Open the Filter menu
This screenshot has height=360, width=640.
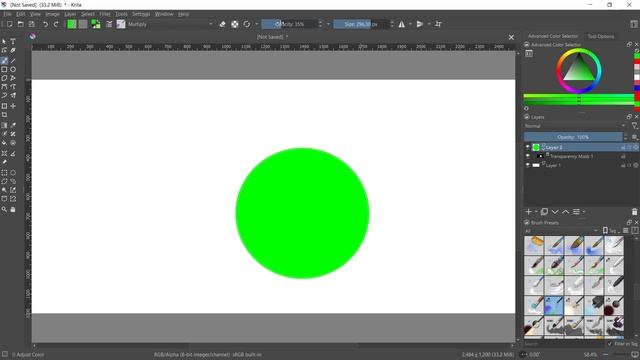105,14
